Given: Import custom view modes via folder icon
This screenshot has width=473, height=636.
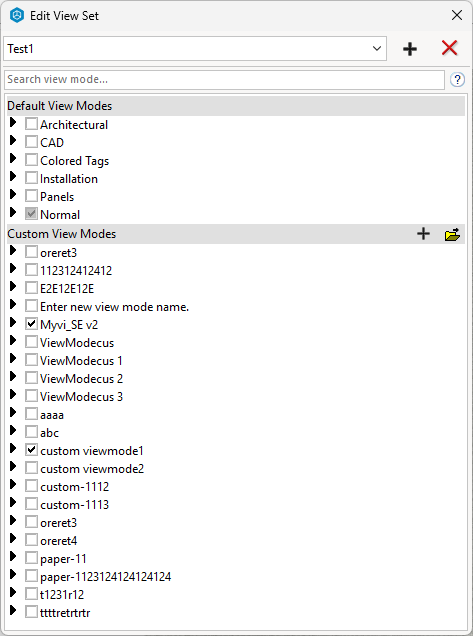Looking at the screenshot, I should (x=452, y=234).
